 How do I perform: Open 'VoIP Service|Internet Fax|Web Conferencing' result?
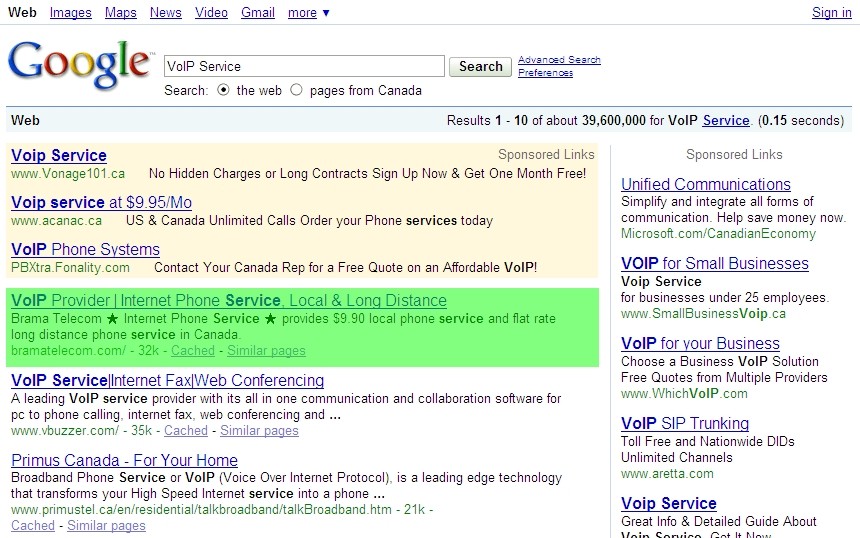tap(167, 381)
